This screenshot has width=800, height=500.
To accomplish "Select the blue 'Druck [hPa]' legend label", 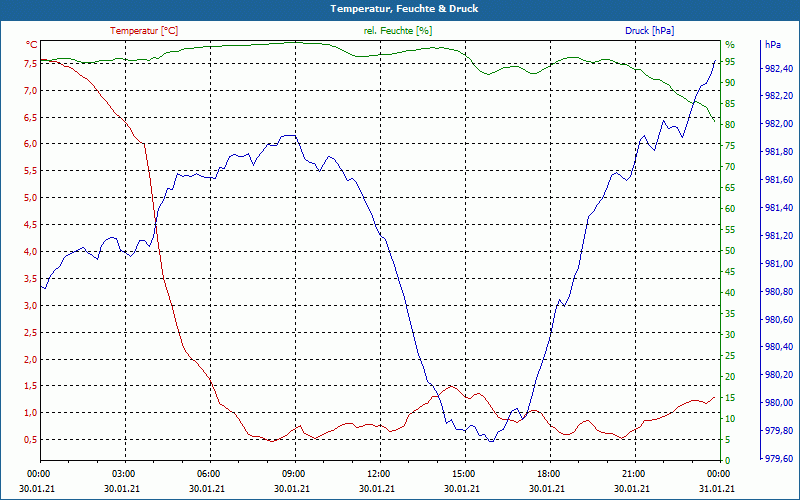I will 649,31.
